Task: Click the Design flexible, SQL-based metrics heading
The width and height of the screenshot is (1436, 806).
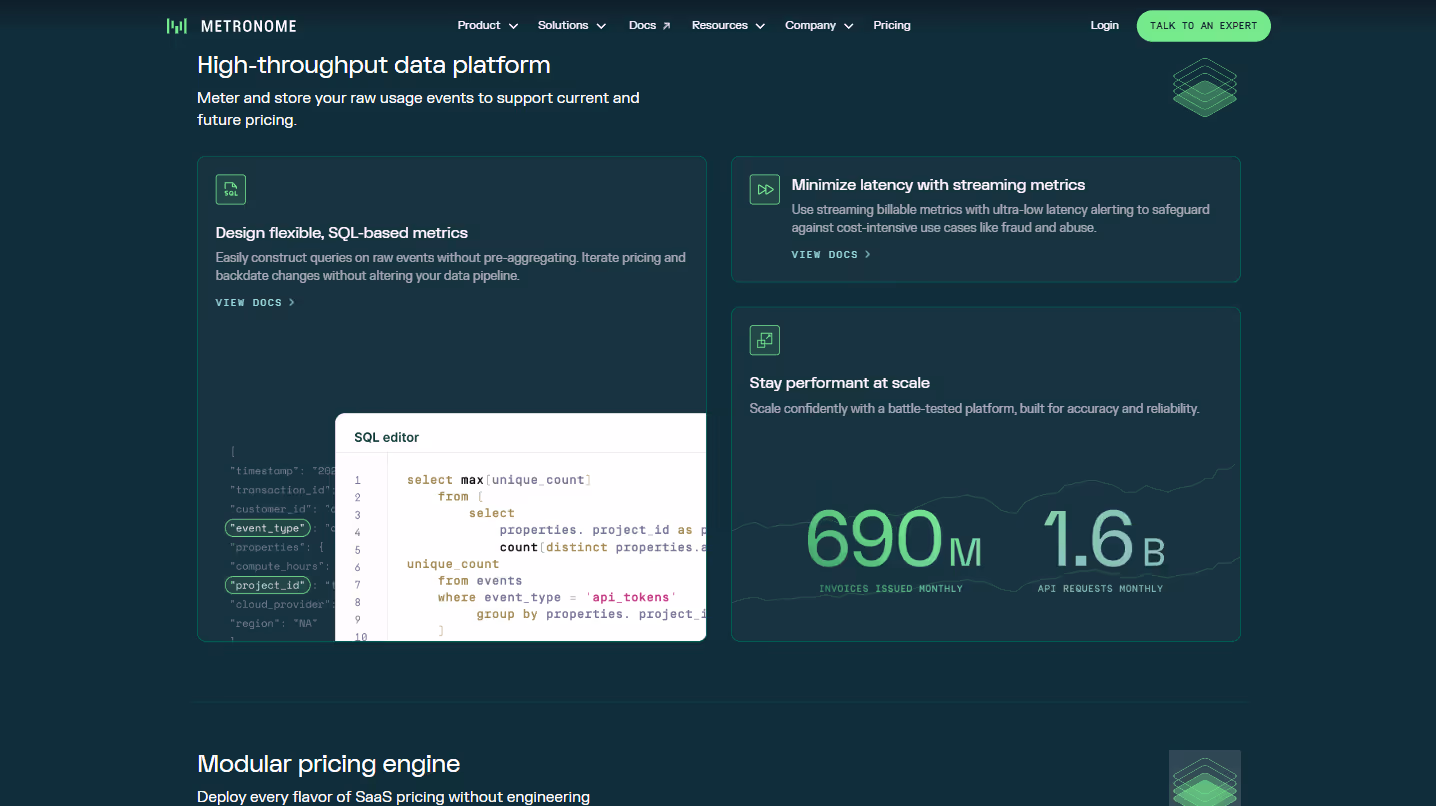Action: 342,233
